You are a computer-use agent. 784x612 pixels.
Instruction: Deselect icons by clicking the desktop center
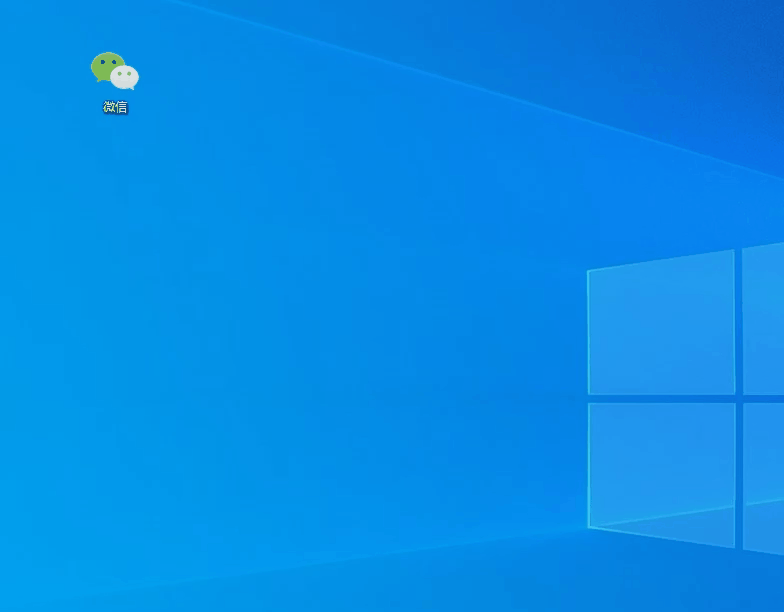[x=392, y=306]
